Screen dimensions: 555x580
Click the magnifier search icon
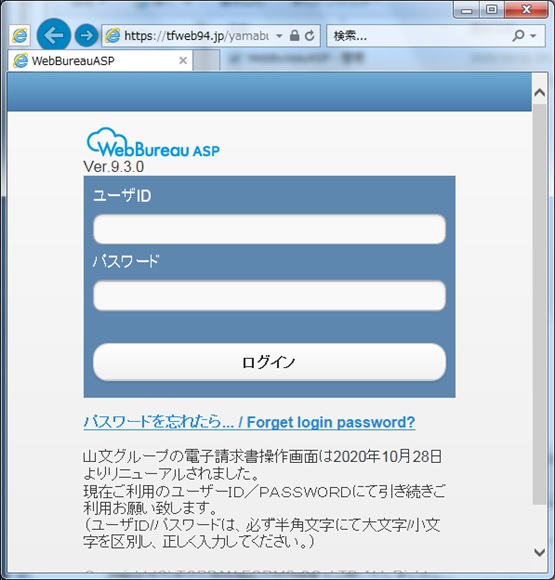(x=518, y=36)
